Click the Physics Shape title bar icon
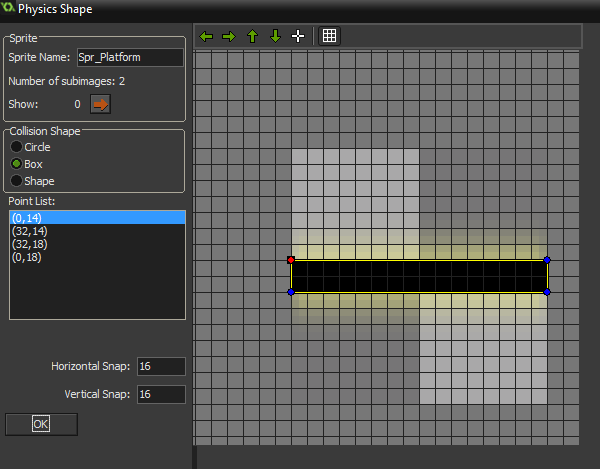This screenshot has height=469, width=600. coord(10,10)
